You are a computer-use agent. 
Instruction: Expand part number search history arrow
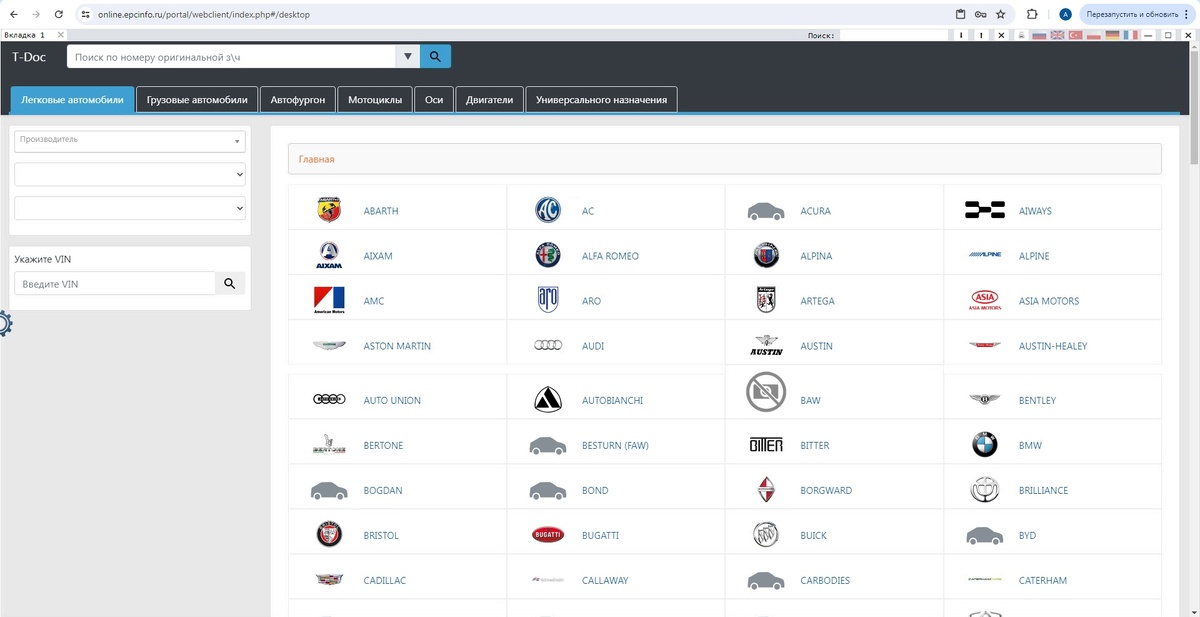coord(408,57)
